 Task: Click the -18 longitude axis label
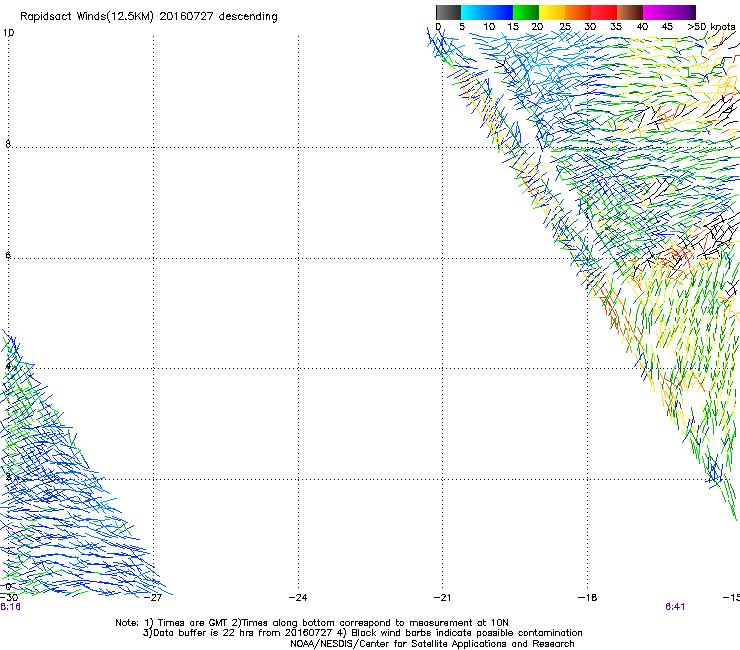coord(588,598)
